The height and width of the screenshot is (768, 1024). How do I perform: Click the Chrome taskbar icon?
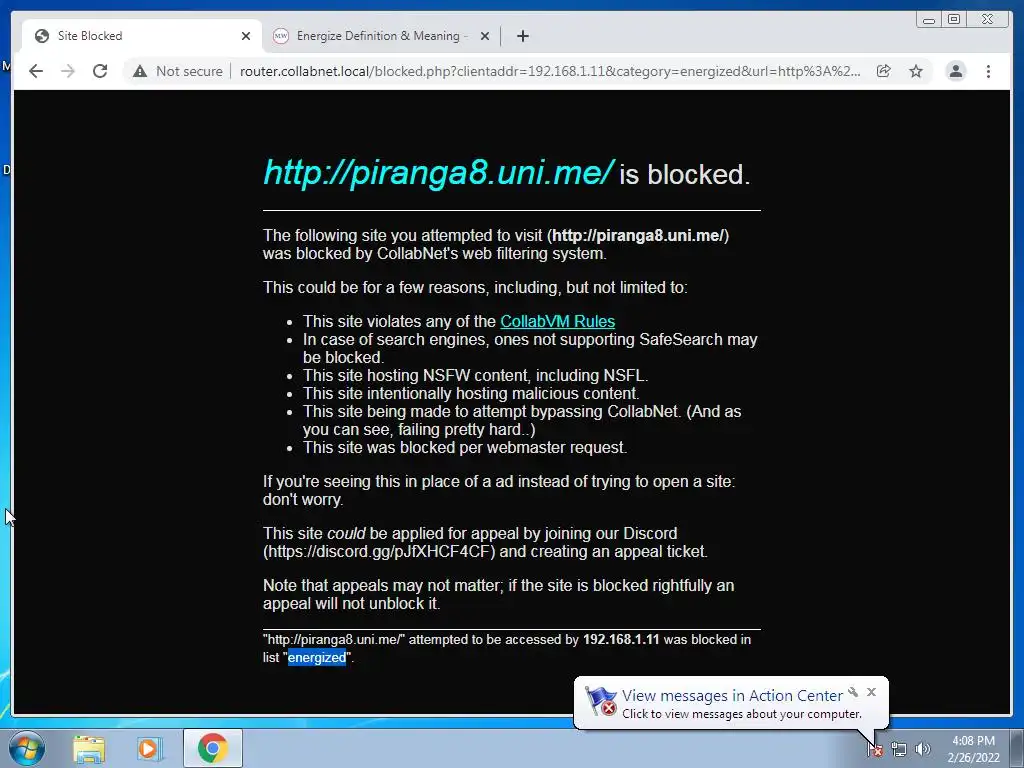point(212,748)
